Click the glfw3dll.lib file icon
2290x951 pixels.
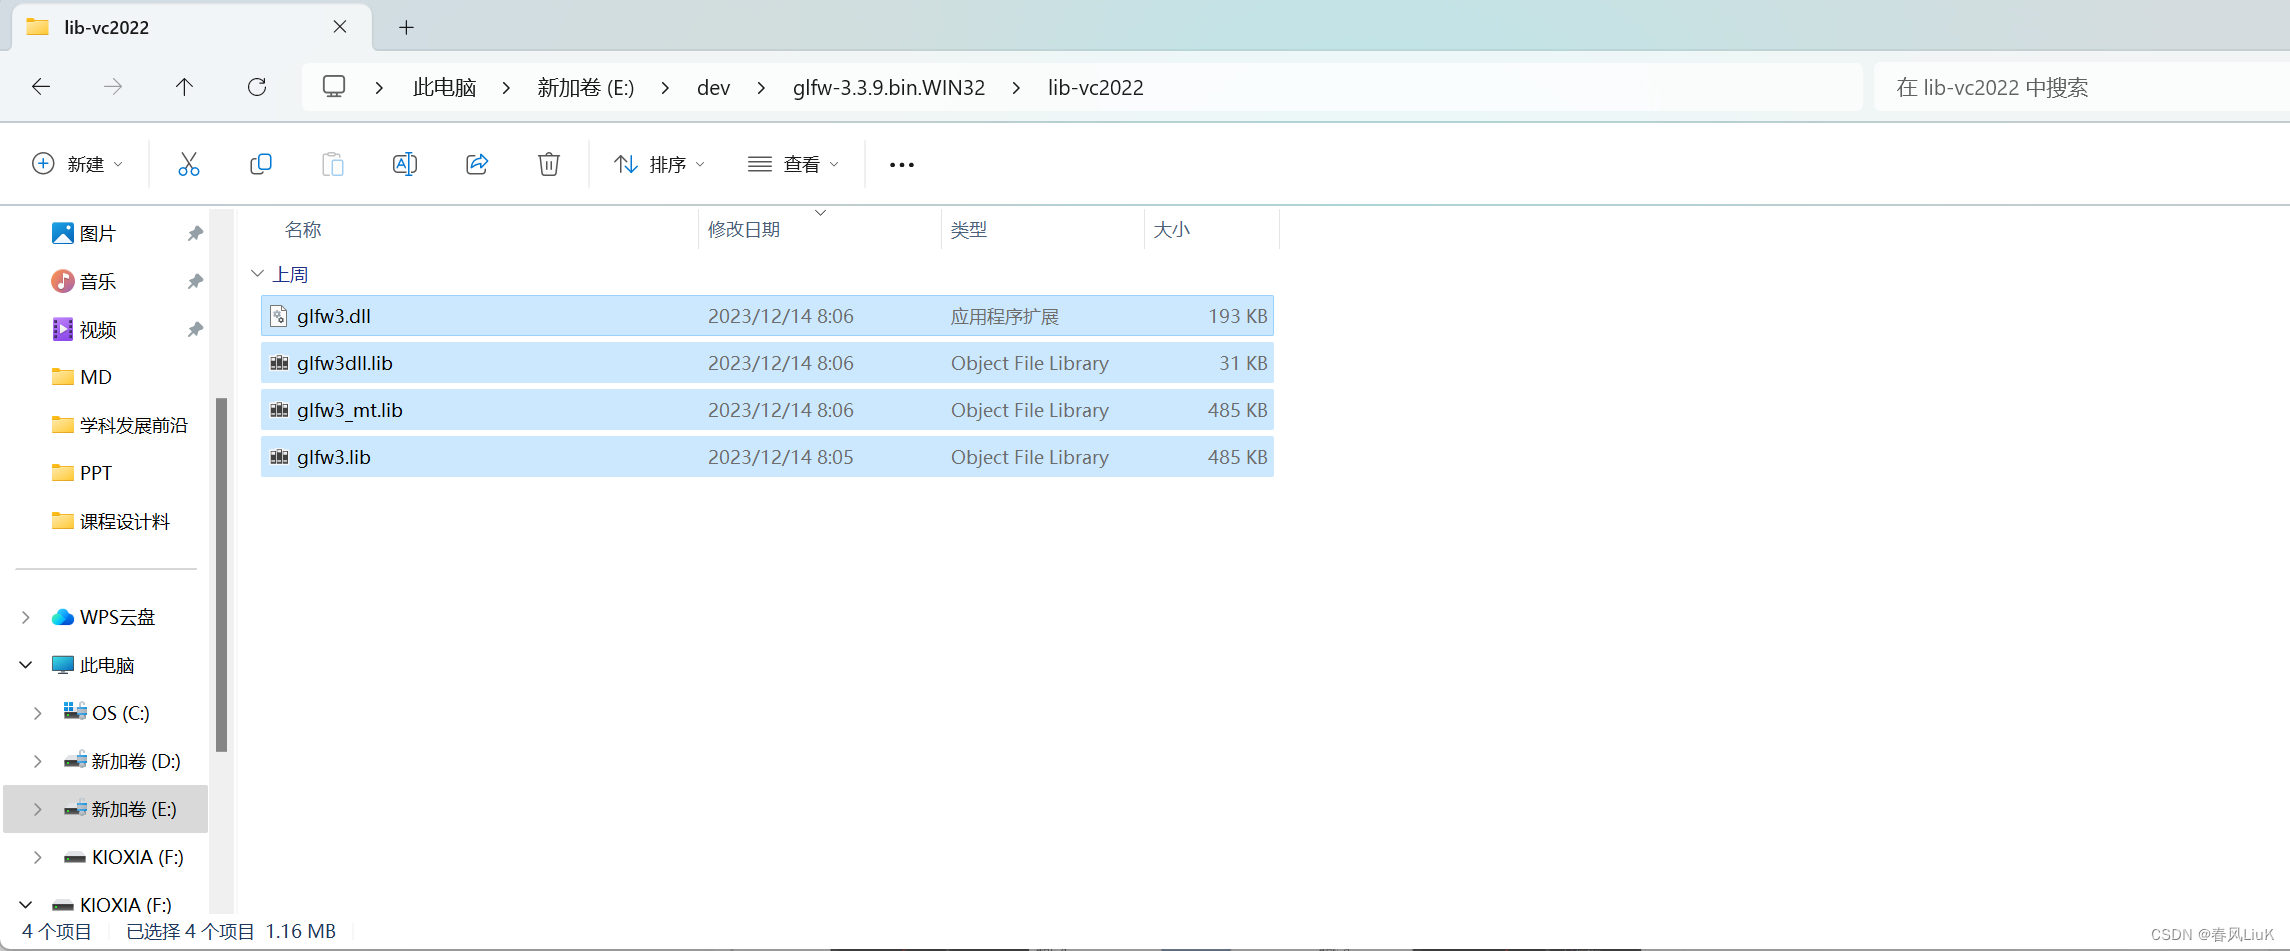pos(279,363)
